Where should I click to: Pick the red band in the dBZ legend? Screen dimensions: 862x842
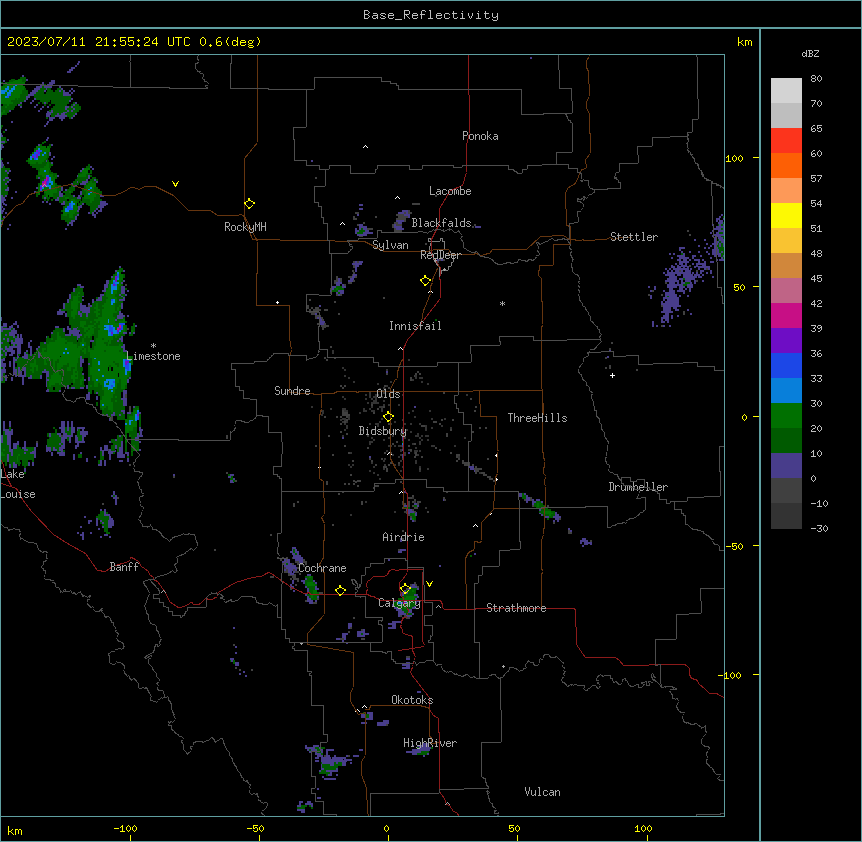[x=786, y=141]
